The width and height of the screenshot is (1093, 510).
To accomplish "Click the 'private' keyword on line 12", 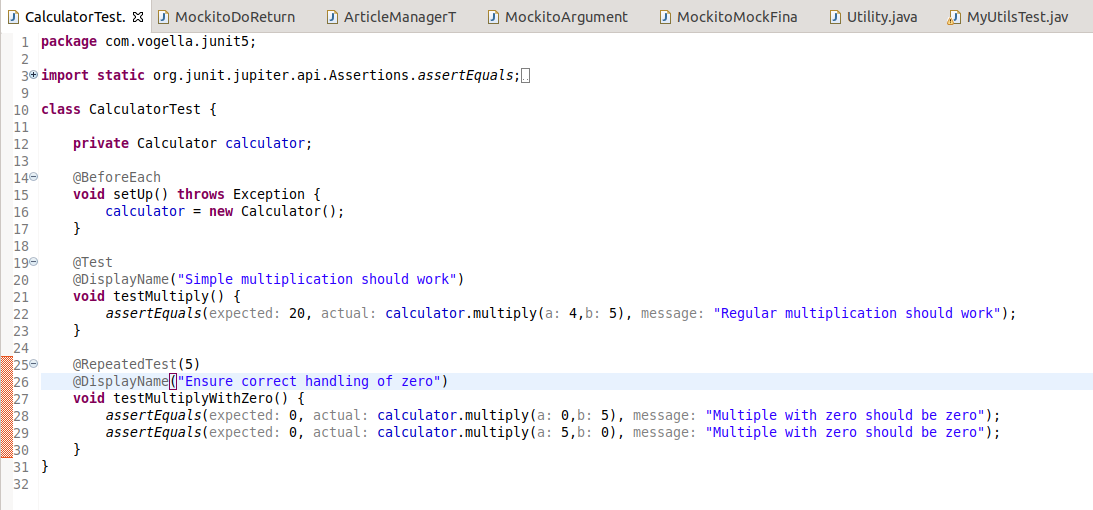I will 101,144.
